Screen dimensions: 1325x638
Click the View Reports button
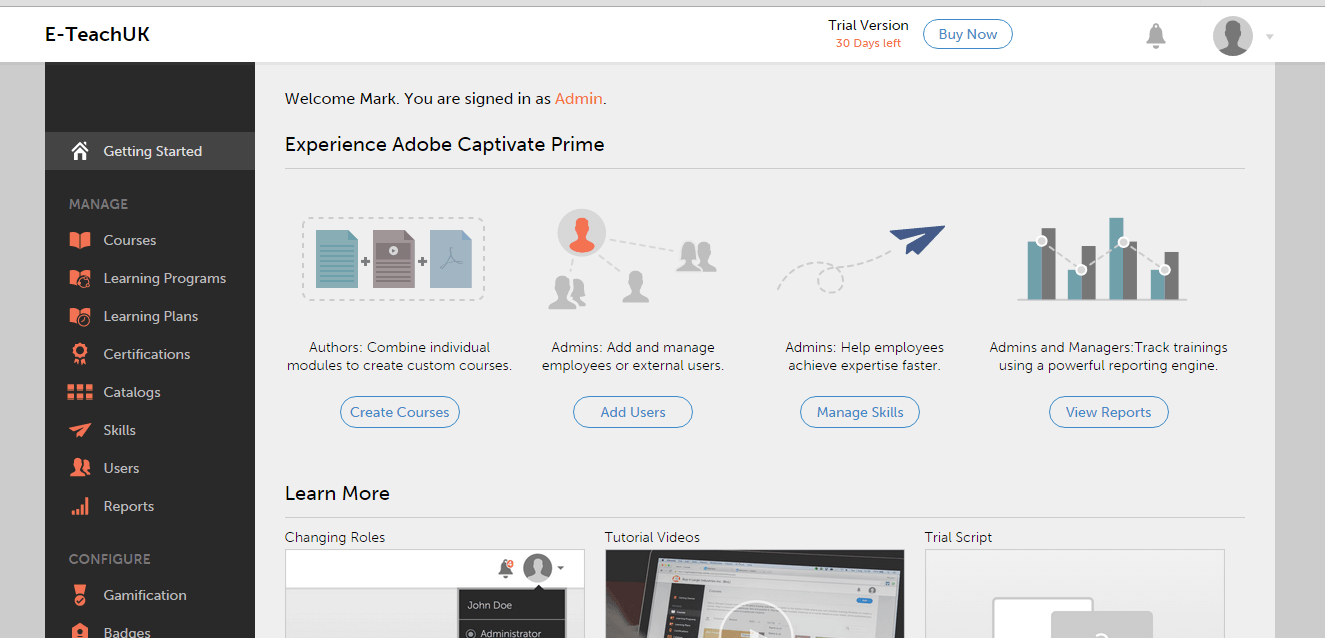click(x=1108, y=412)
